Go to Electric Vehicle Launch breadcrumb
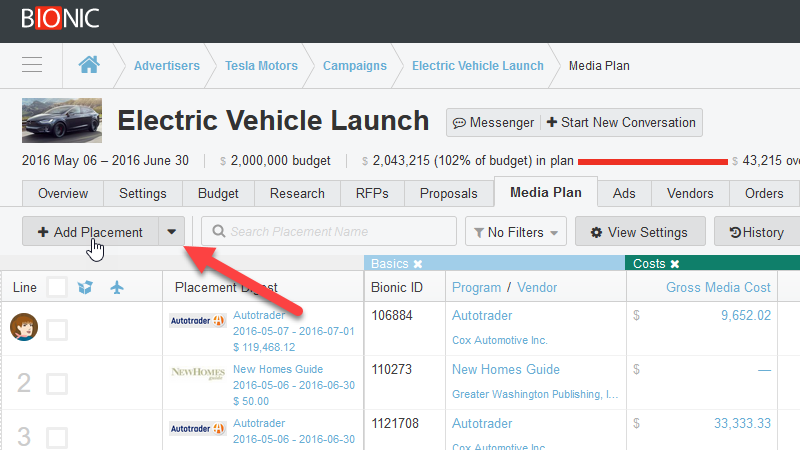This screenshot has height=450, width=800. [478, 66]
